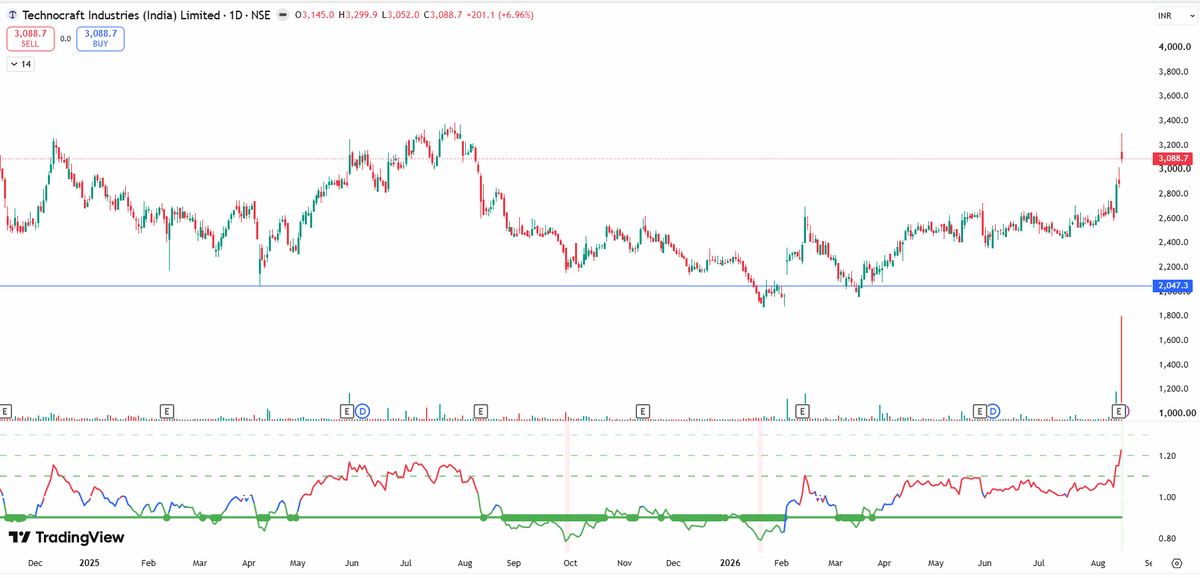The height and width of the screenshot is (578, 1200).
Task: Click the earnings E marker above Jun 2025
Action: tap(347, 411)
